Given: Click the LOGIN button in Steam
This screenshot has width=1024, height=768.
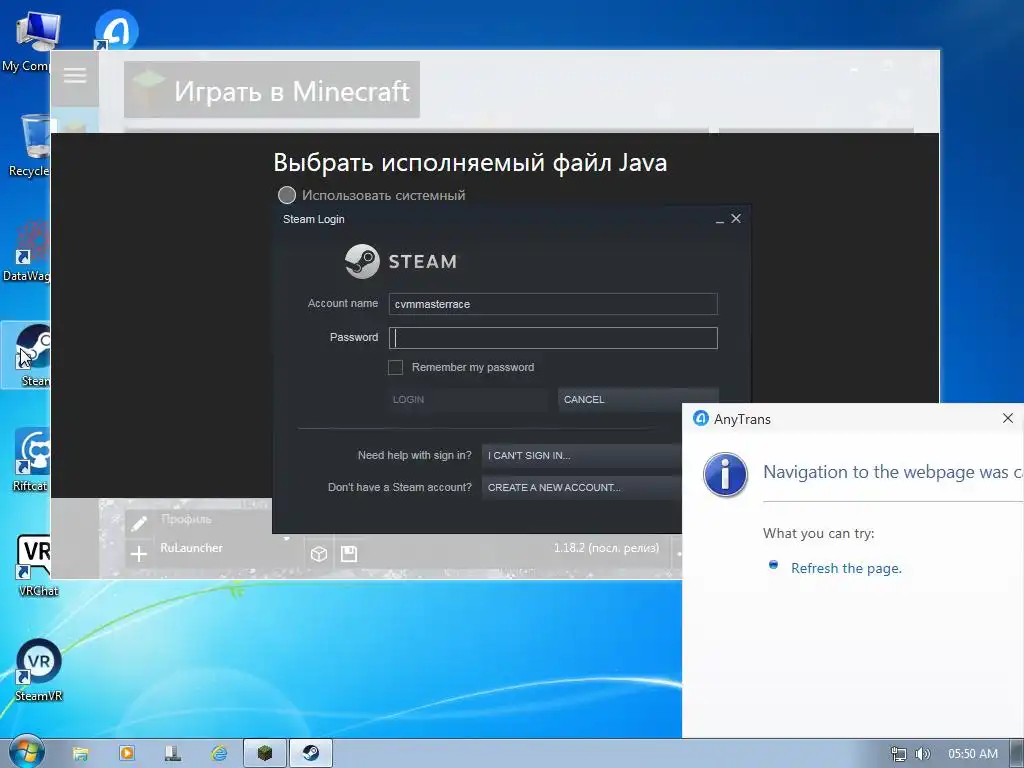Looking at the screenshot, I should [467, 400].
